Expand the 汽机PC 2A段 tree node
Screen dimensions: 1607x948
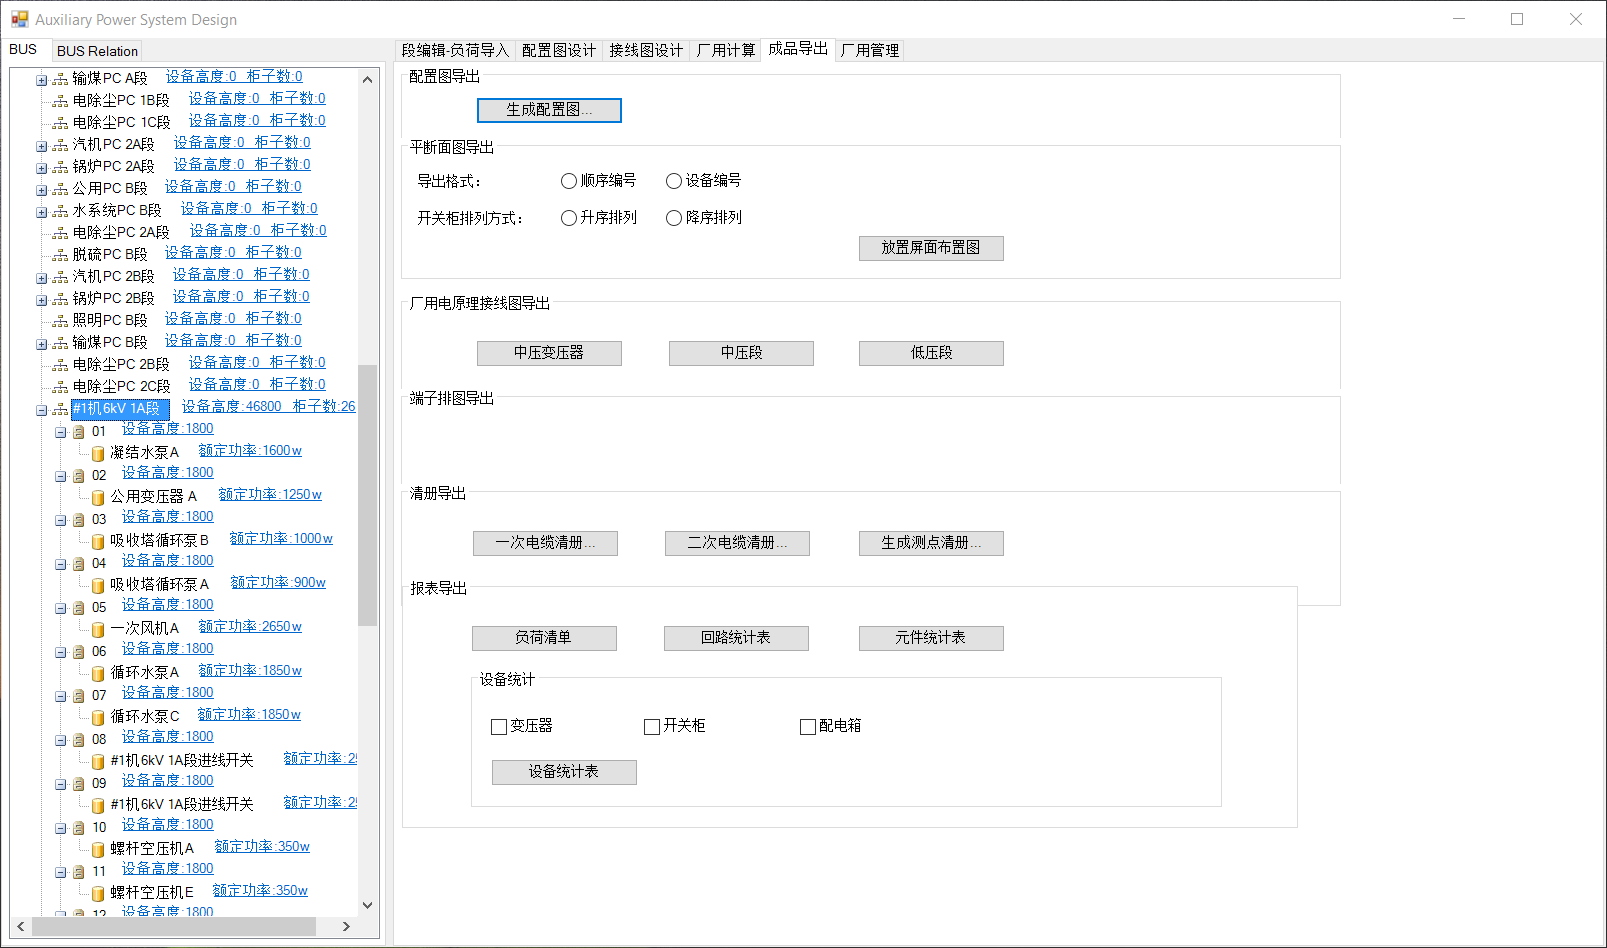tap(42, 146)
